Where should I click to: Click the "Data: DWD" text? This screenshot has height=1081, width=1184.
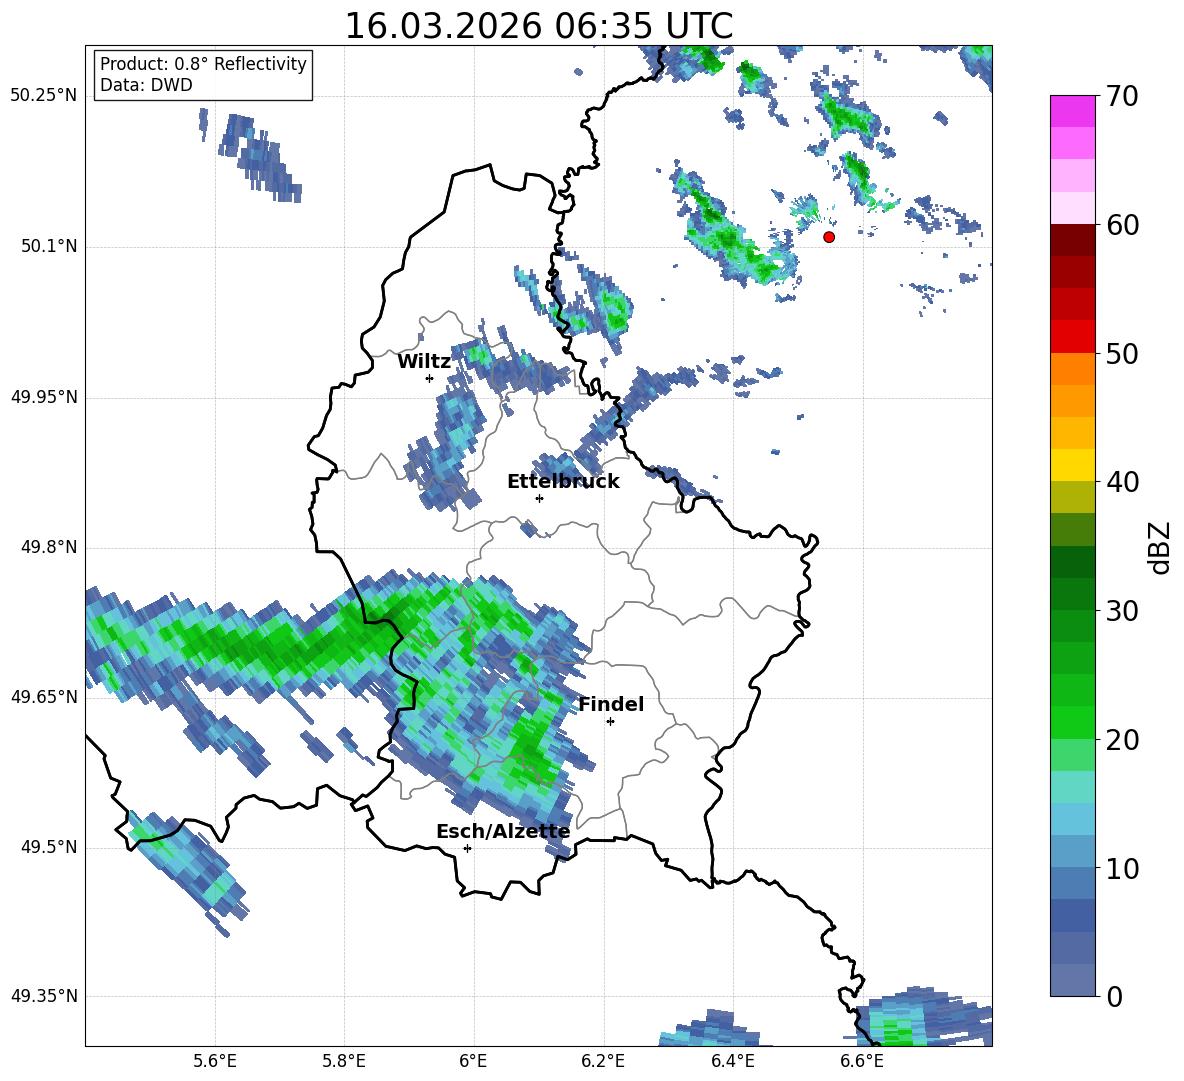point(146,85)
